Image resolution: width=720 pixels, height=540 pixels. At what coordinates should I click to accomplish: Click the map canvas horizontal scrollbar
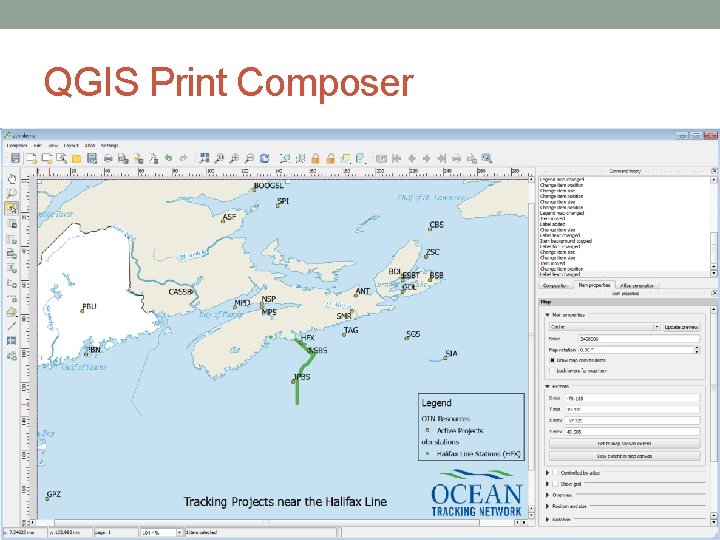(275, 523)
